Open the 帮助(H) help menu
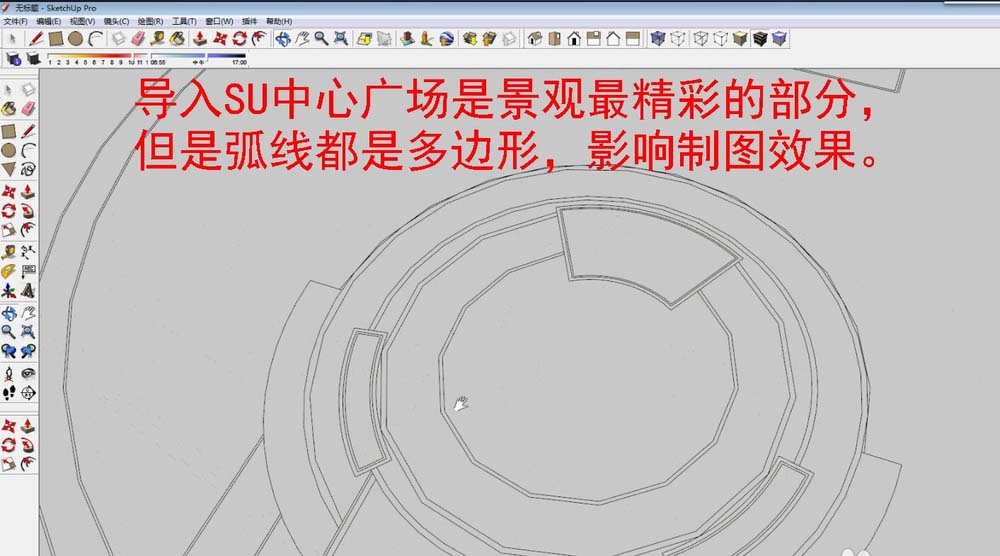The image size is (1000, 556). (279, 22)
